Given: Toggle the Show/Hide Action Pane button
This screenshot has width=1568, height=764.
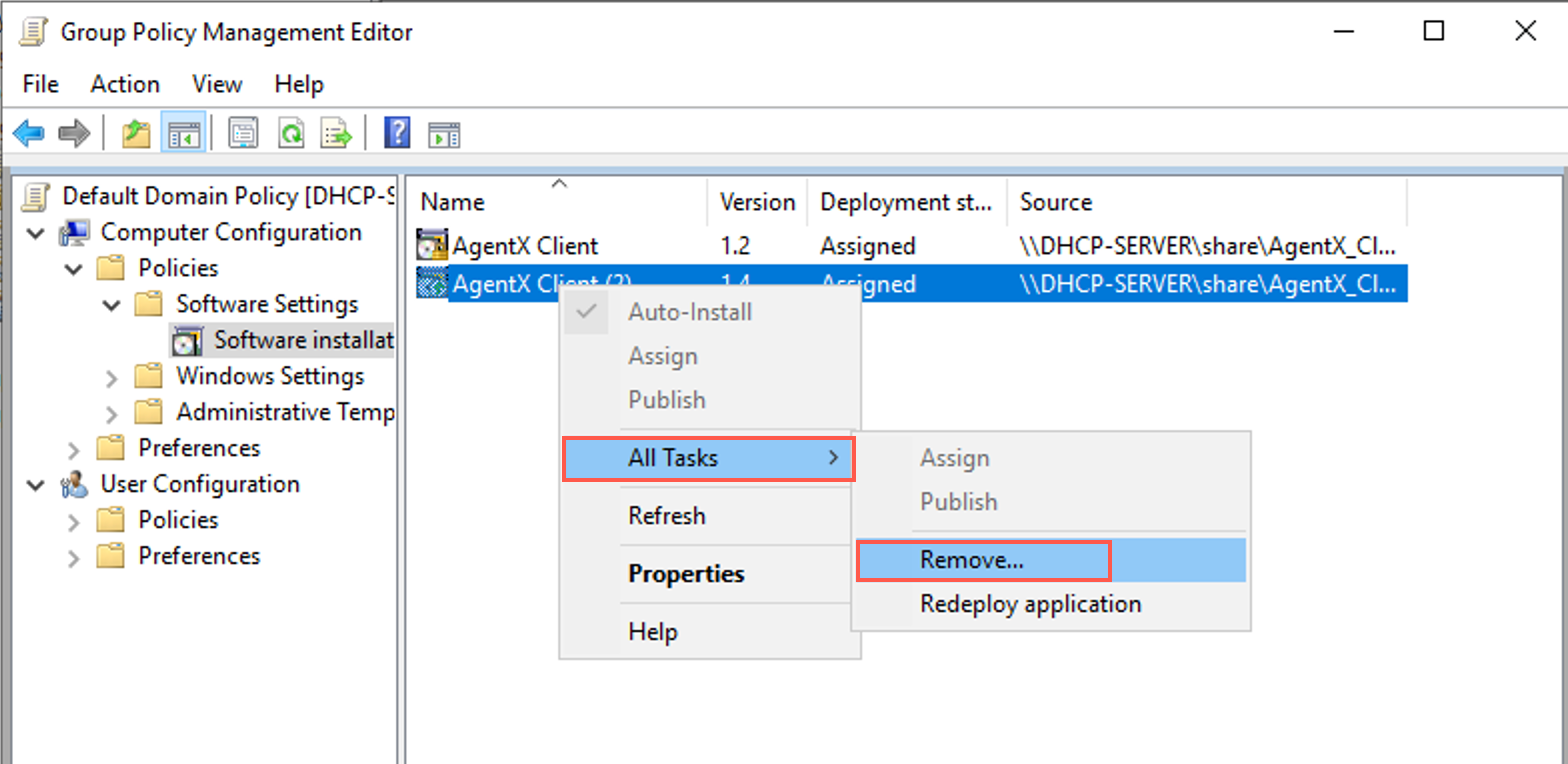Looking at the screenshot, I should click(x=443, y=133).
